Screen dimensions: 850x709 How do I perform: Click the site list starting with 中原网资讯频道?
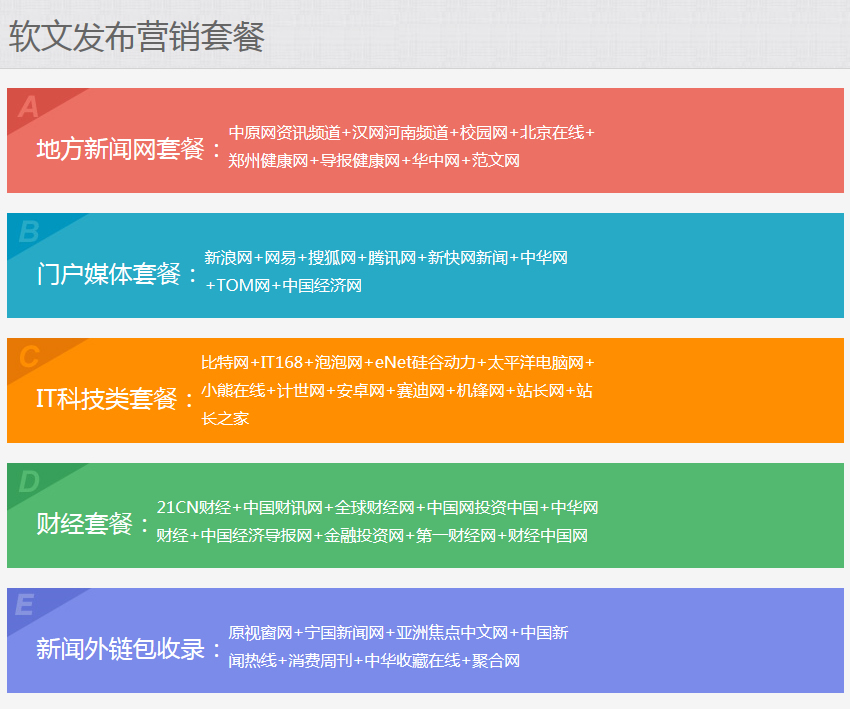(x=411, y=146)
